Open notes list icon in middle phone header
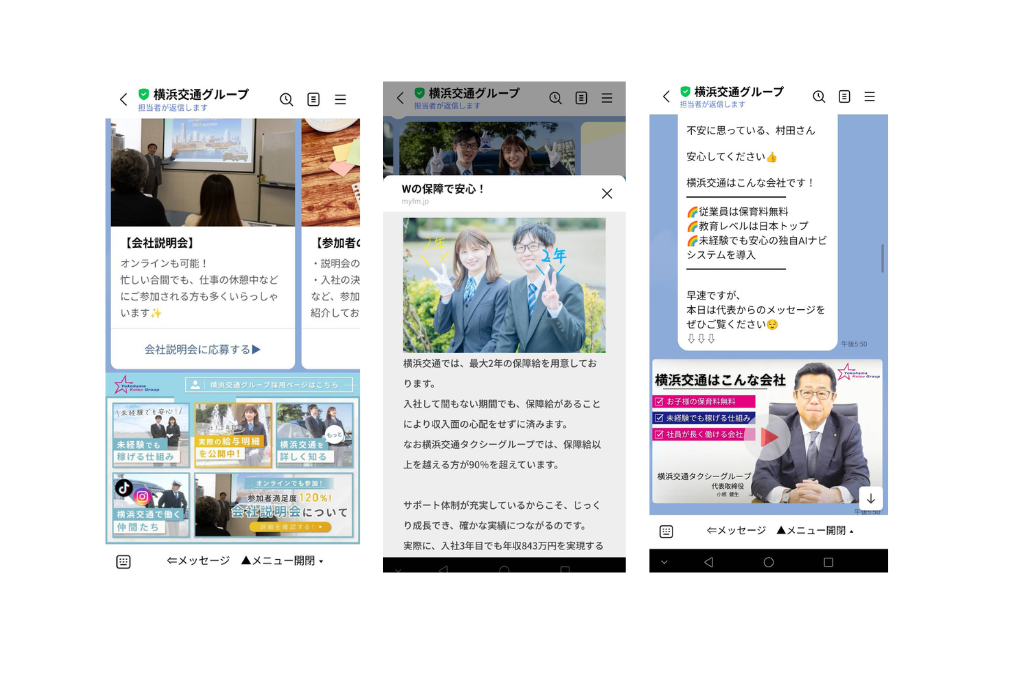 click(x=581, y=98)
